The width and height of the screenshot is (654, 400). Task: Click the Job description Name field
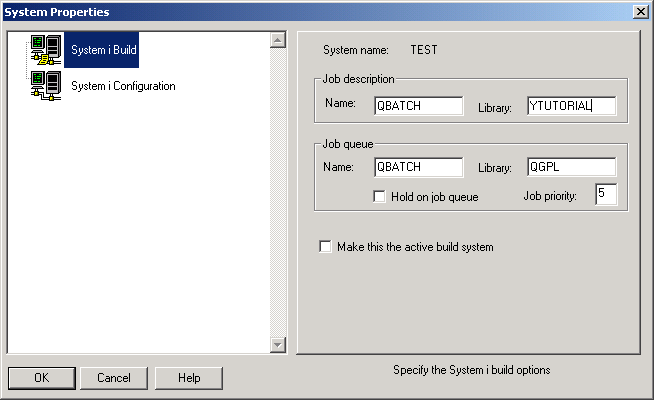(x=418, y=106)
